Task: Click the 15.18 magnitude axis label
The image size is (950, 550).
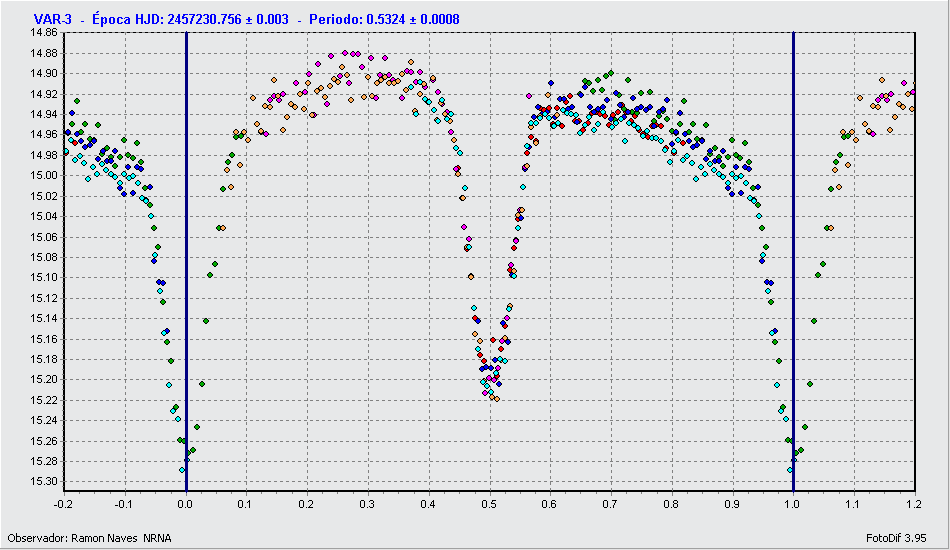Action: (x=44, y=359)
